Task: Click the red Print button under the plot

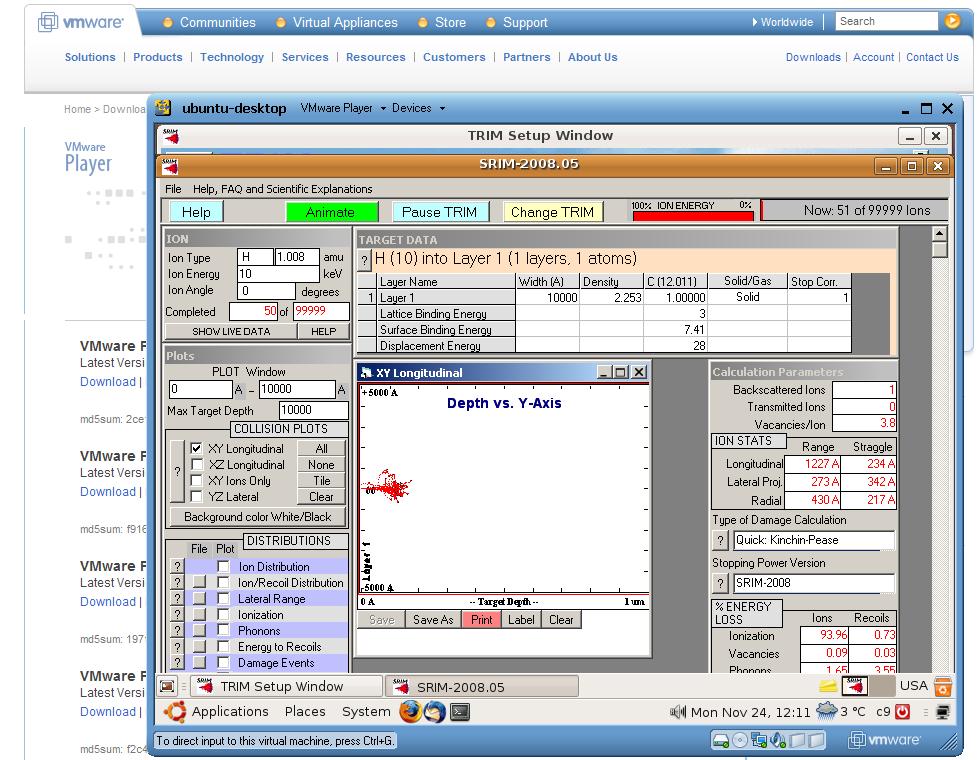Action: coord(481,619)
